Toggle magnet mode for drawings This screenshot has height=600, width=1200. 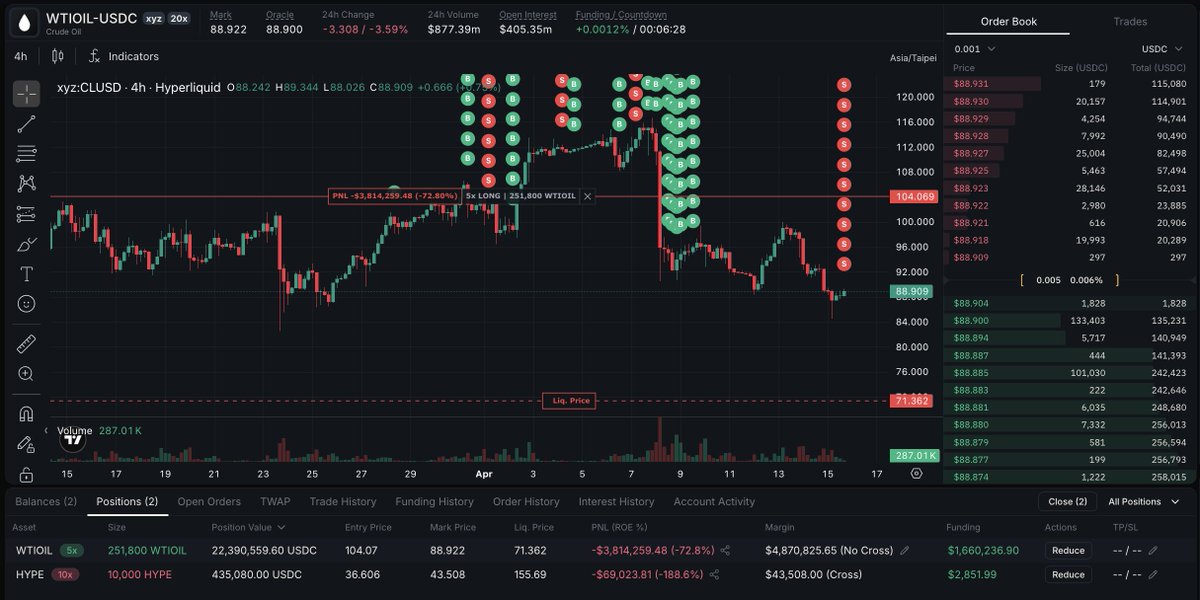point(26,413)
